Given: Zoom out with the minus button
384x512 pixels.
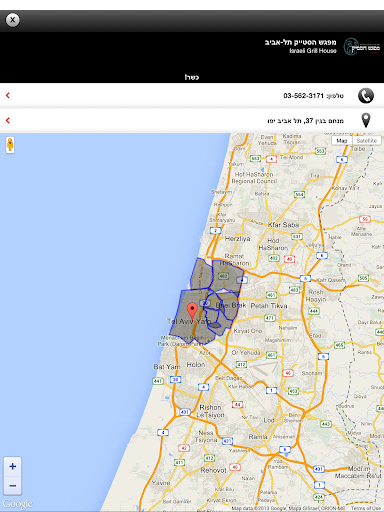Looking at the screenshot, I should click(x=13, y=486).
